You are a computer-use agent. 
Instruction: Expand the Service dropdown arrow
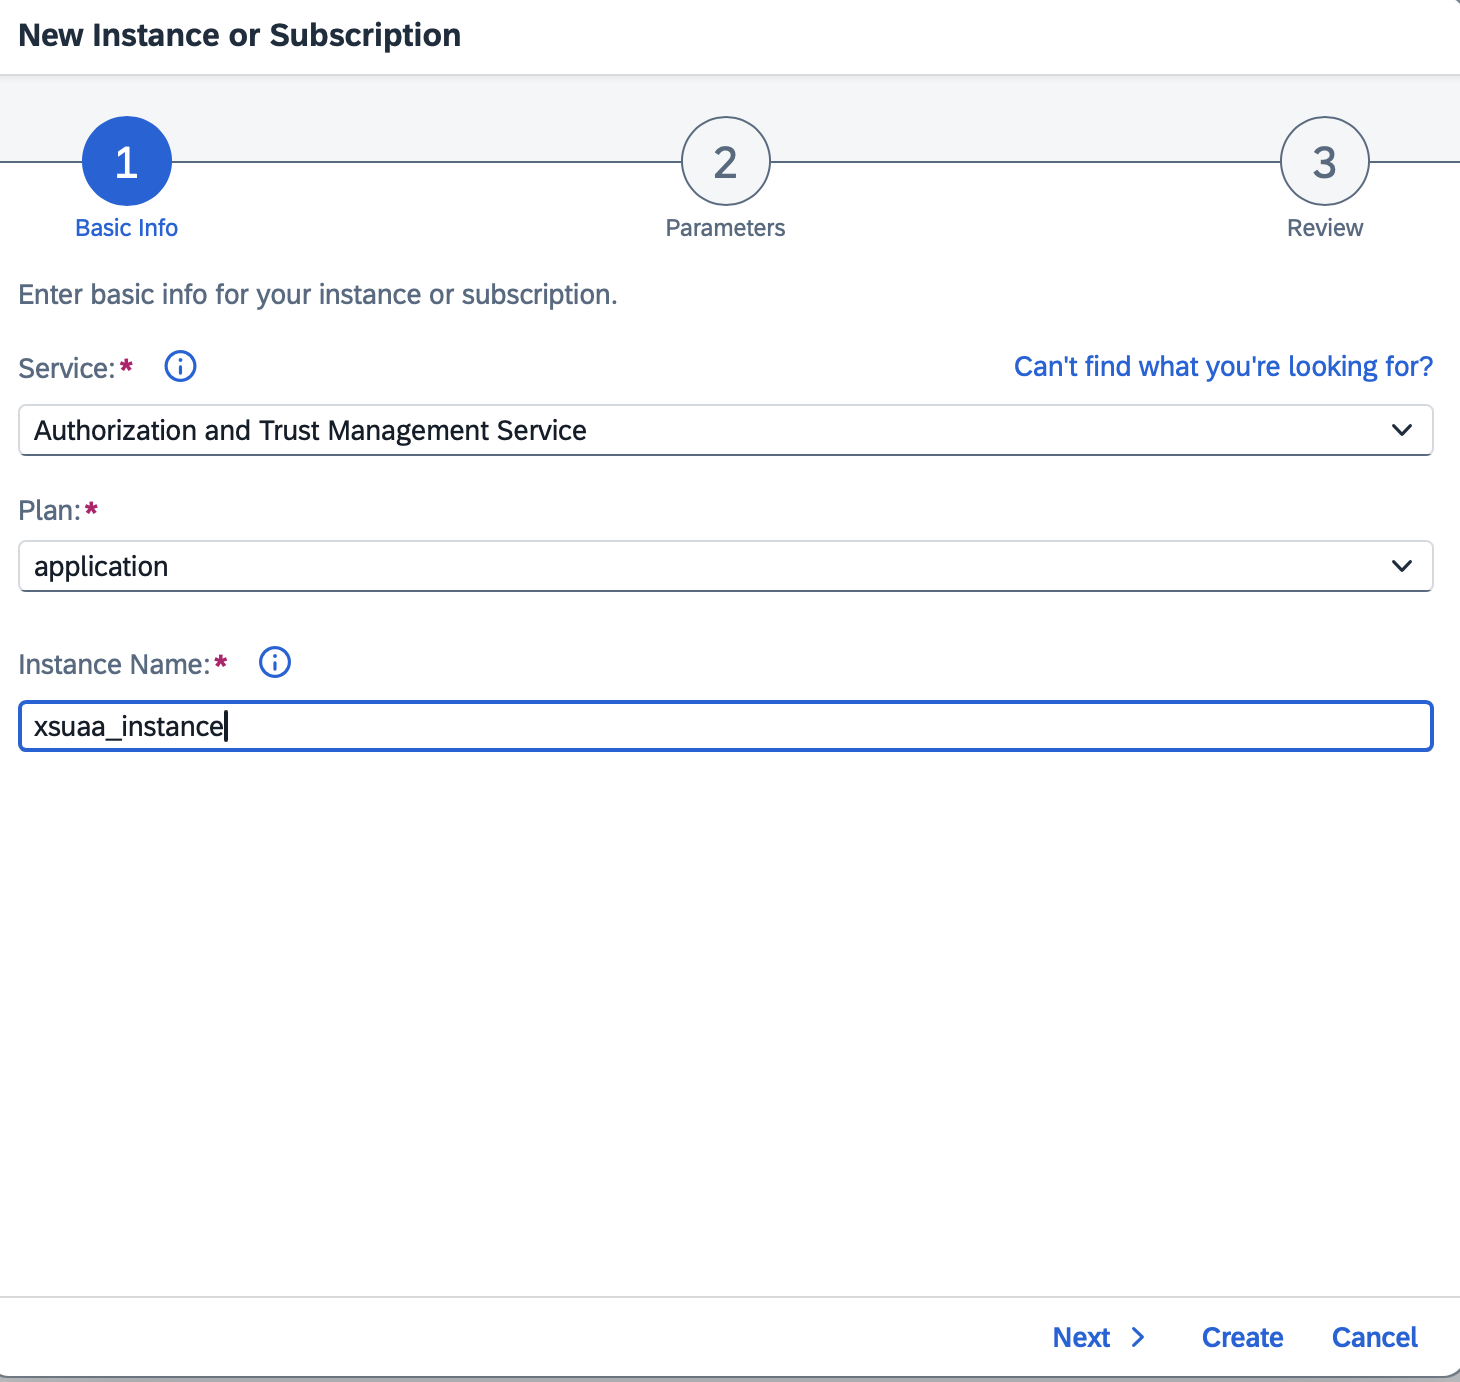pyautogui.click(x=1402, y=430)
